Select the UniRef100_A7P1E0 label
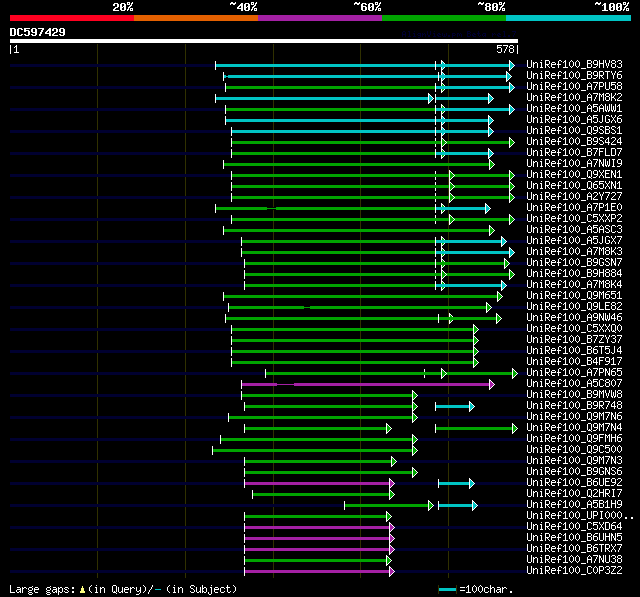 point(574,208)
